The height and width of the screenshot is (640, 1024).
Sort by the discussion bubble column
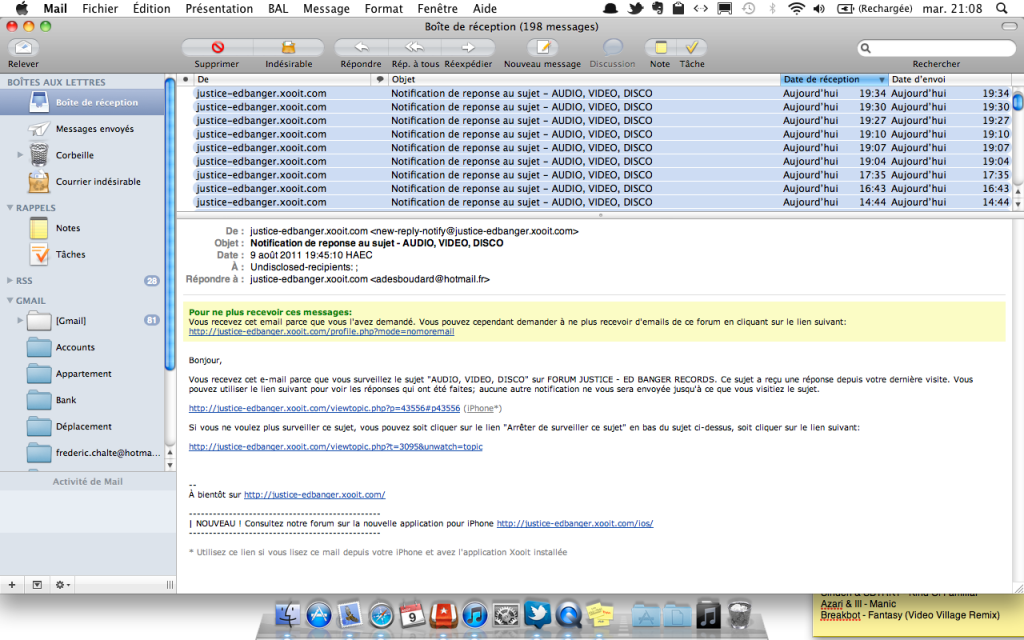point(379,80)
